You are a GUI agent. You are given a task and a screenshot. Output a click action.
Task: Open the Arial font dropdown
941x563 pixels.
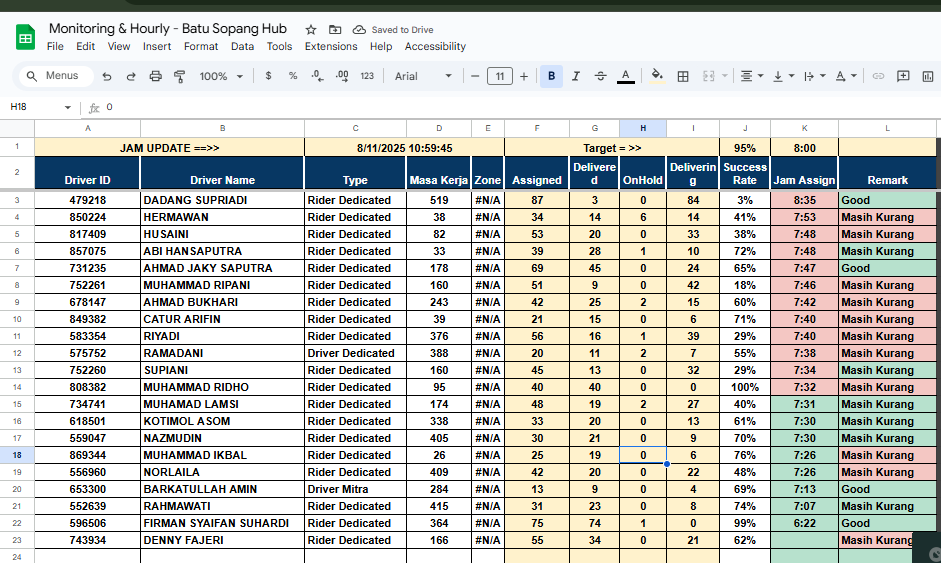423,76
